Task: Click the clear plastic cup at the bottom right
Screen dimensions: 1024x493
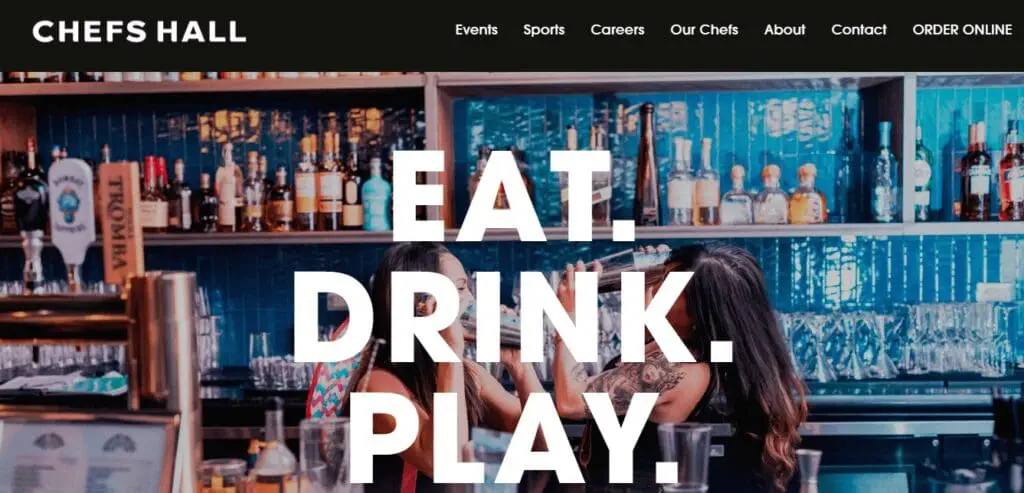Action: pos(684,453)
